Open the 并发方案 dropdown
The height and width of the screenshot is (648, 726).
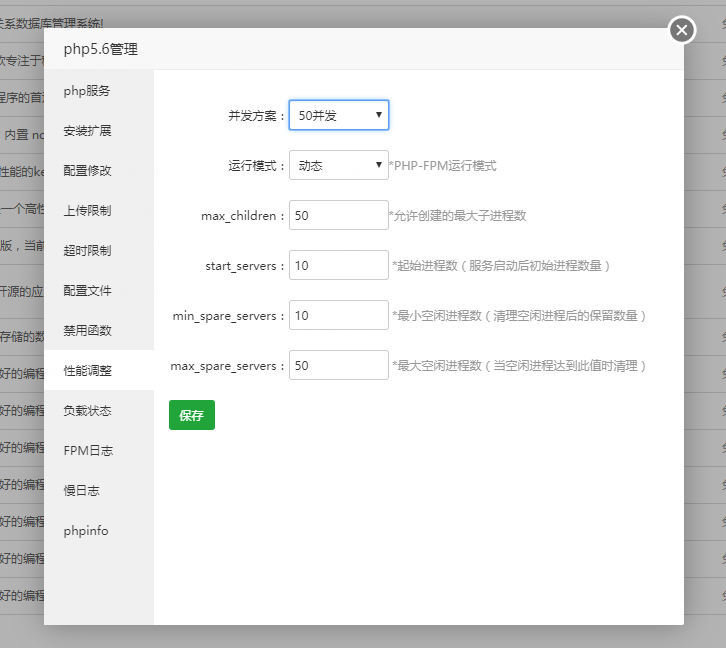click(338, 115)
